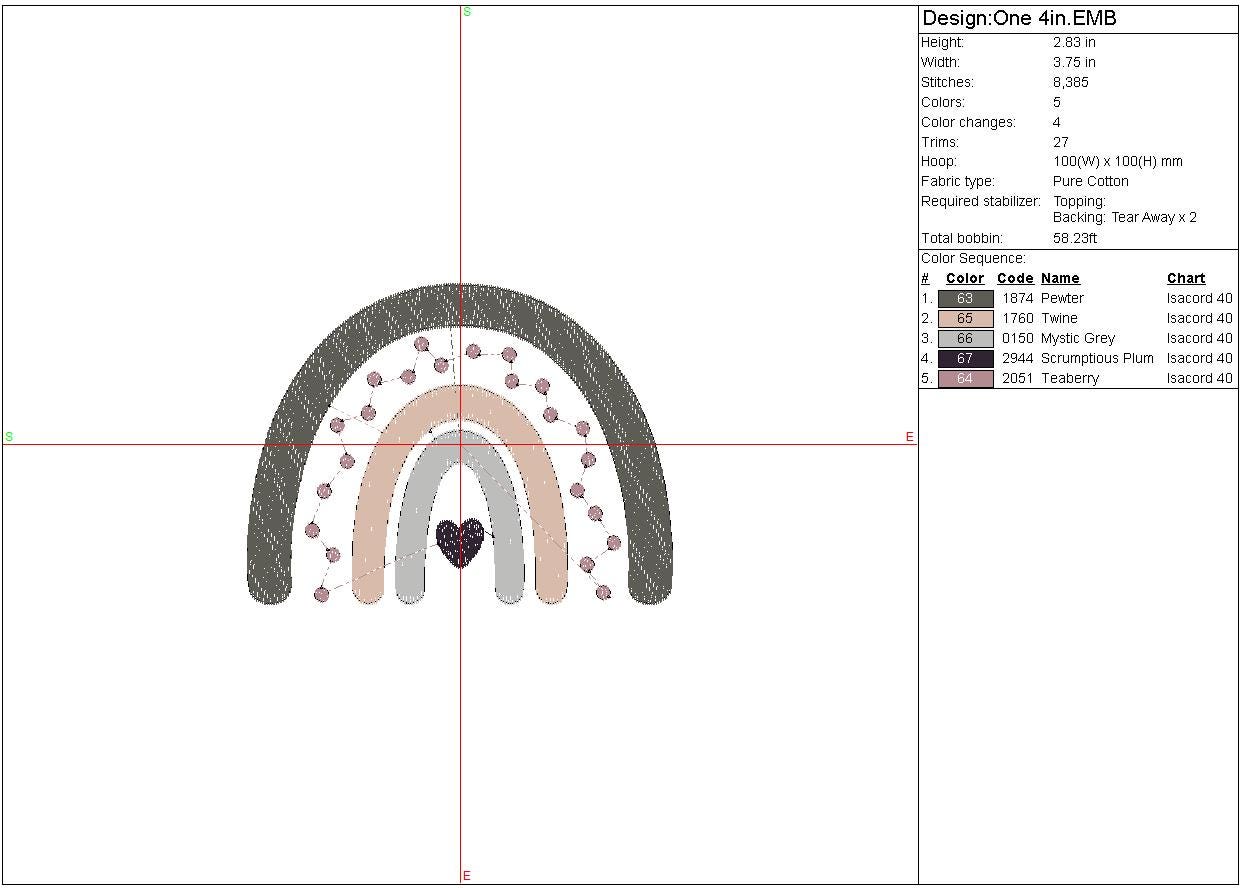
Task: Click the "Chart" column header
Action: pyautogui.click(x=1186, y=278)
